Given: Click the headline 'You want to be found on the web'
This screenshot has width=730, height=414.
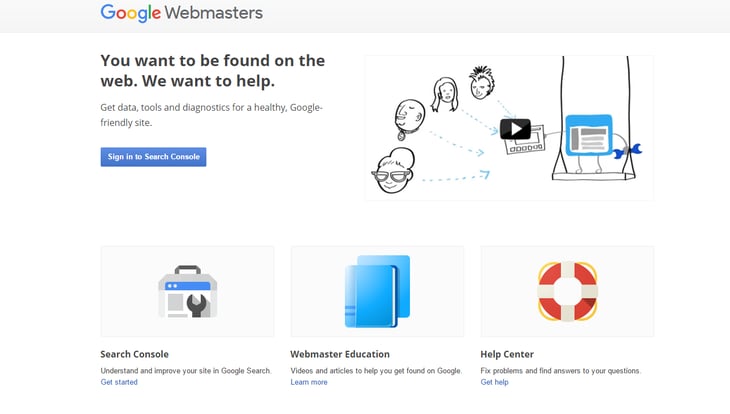Looking at the screenshot, I should (213, 70).
